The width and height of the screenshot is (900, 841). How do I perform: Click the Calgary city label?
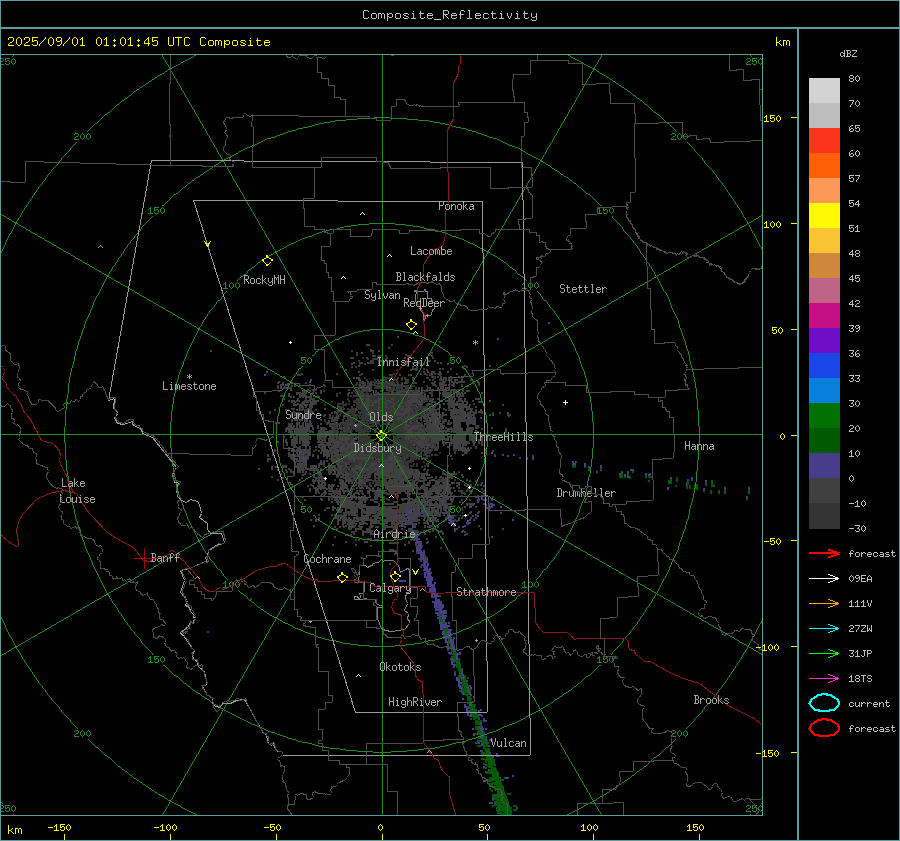[390, 588]
